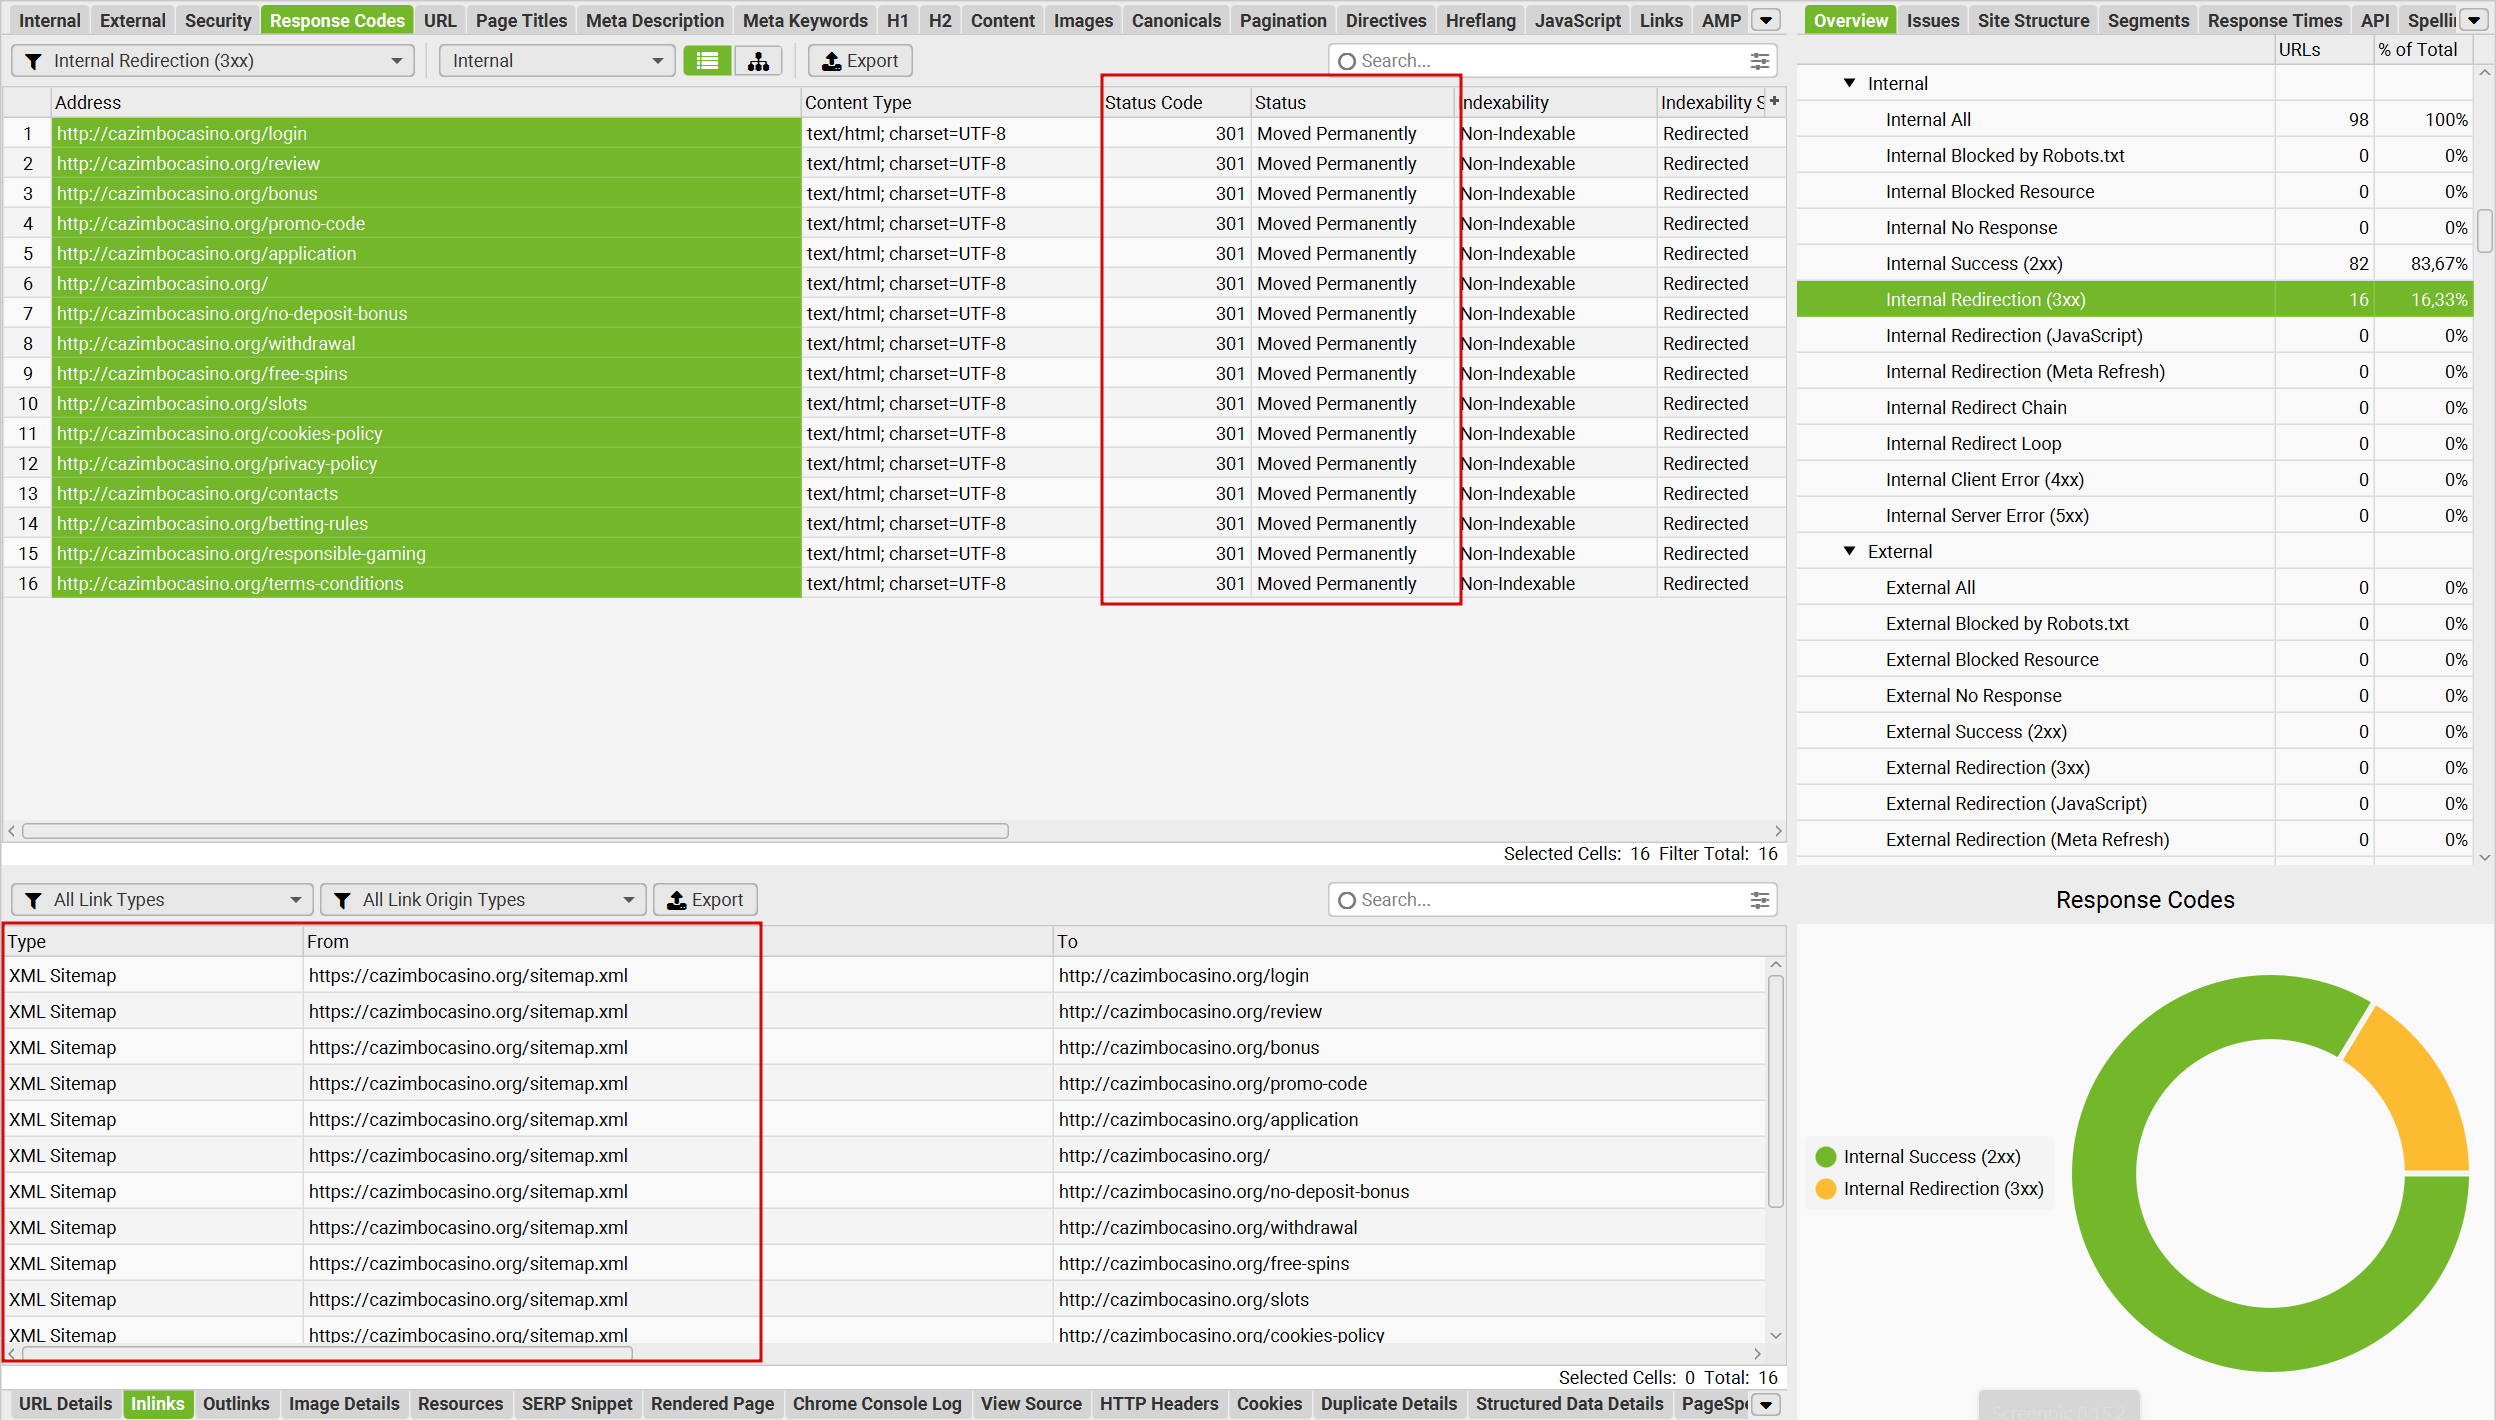
Task: Open Internal Redirection (3xx) filter dropdown
Action: pos(213,61)
